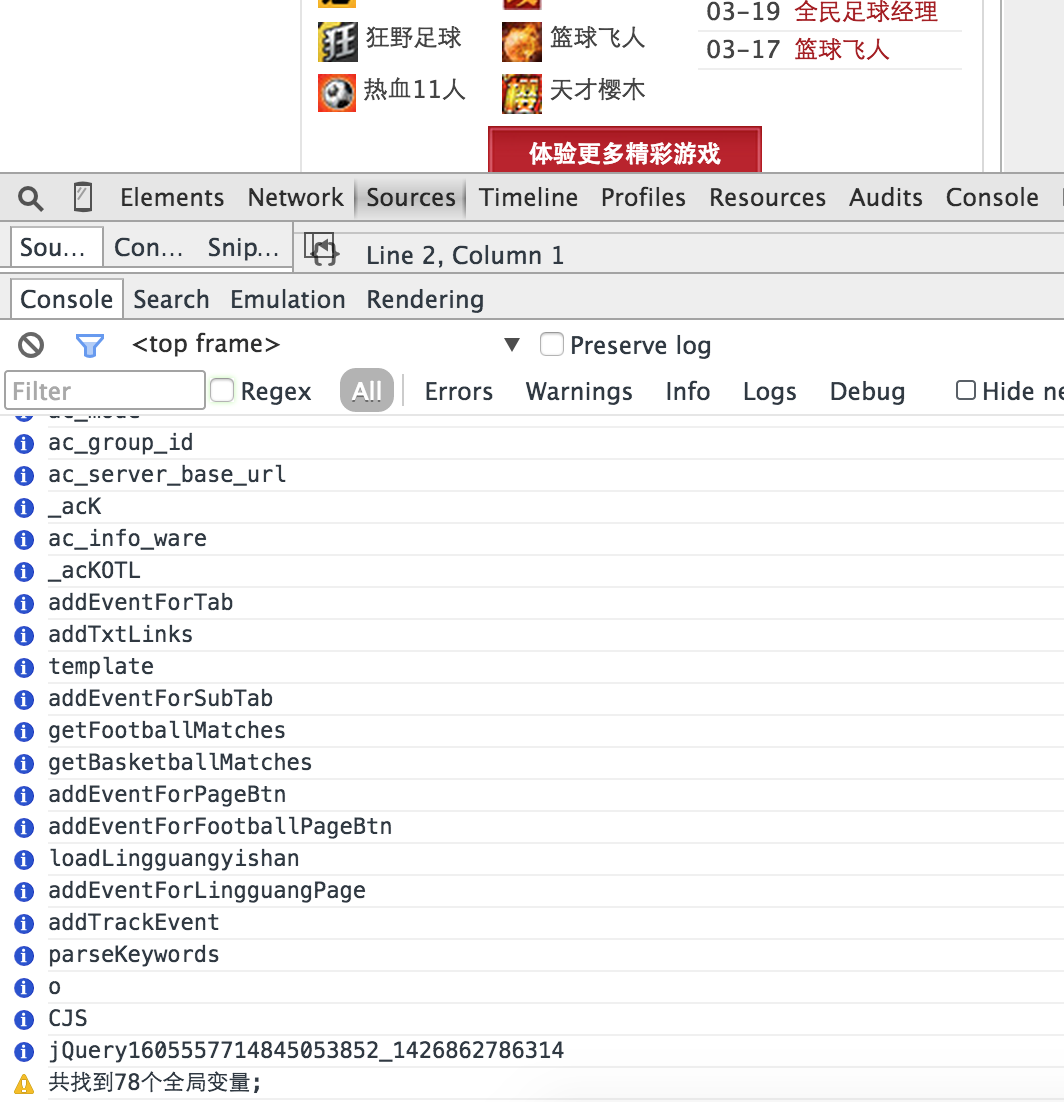Click the All filter button
Viewport: 1064px width, 1102px height.
pos(367,390)
